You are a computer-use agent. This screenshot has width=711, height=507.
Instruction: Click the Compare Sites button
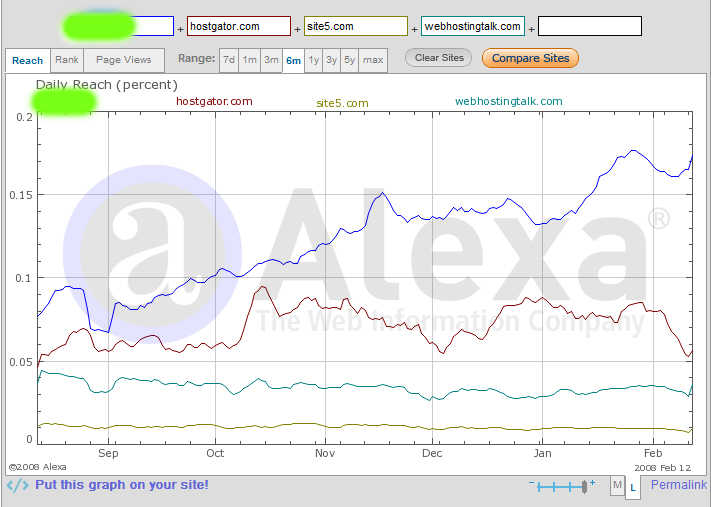[x=530, y=58]
